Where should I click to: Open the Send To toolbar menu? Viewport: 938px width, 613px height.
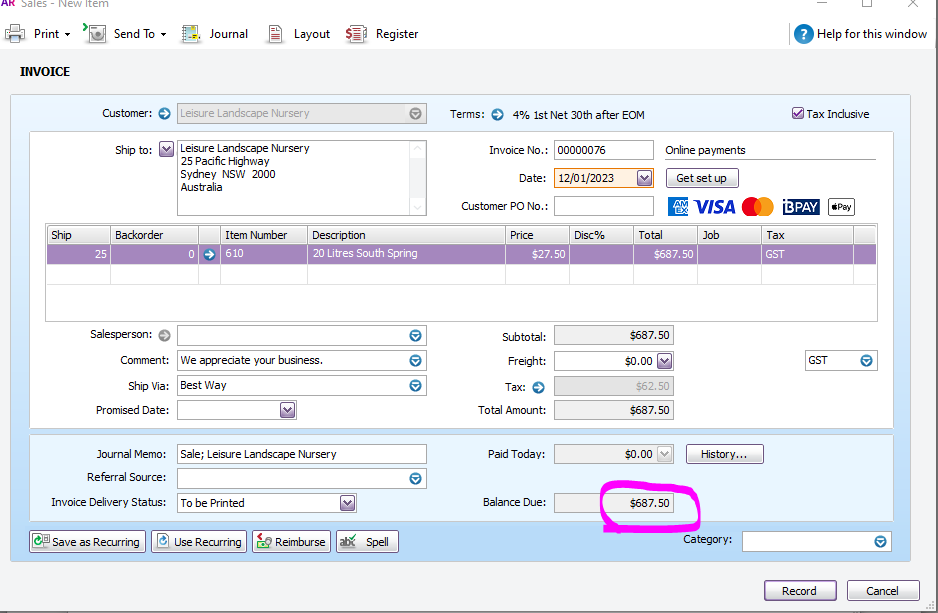click(125, 34)
